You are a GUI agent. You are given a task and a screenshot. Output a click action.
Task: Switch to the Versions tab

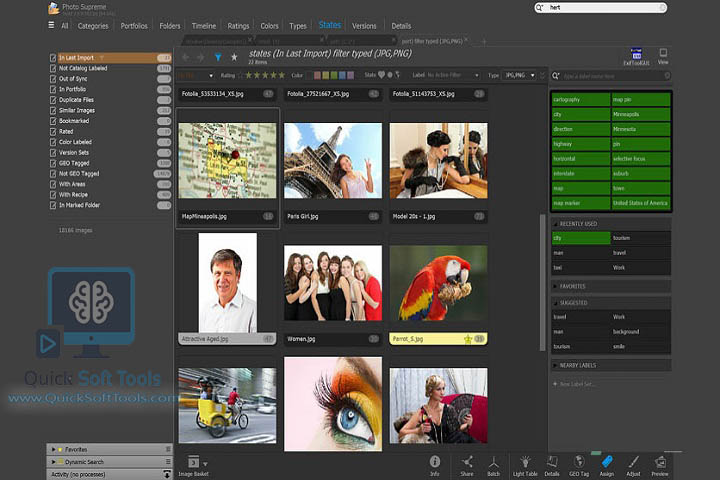364,26
